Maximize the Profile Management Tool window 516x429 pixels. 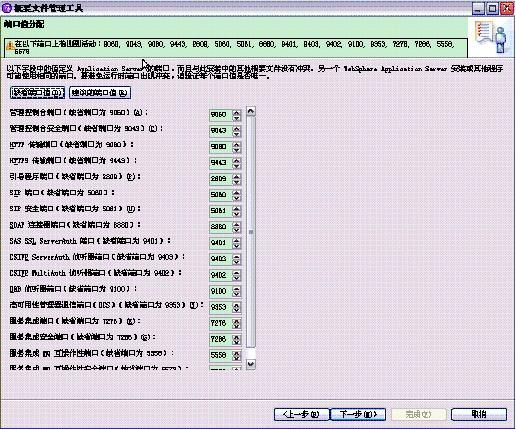point(493,8)
